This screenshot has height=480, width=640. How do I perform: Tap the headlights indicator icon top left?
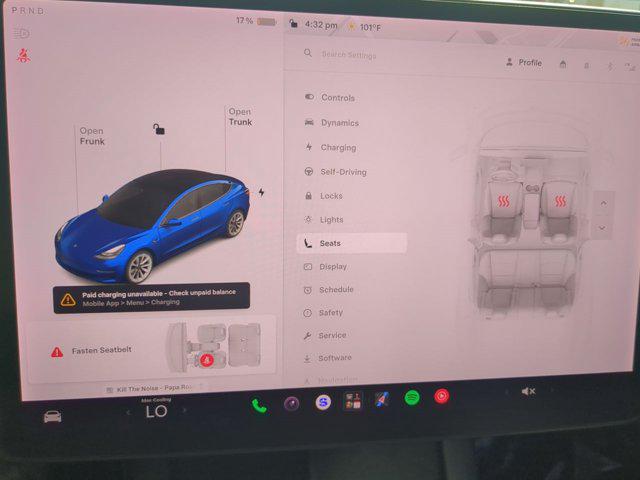click(21, 33)
